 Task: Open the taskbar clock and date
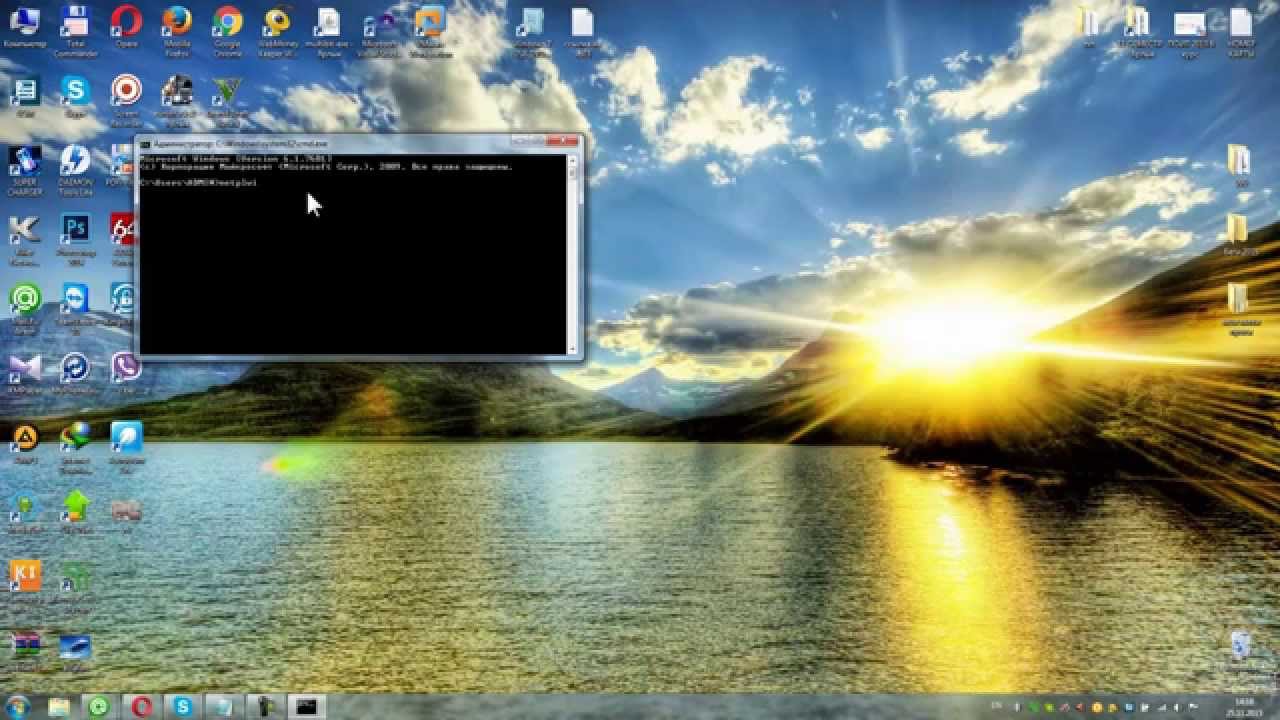[1246, 707]
